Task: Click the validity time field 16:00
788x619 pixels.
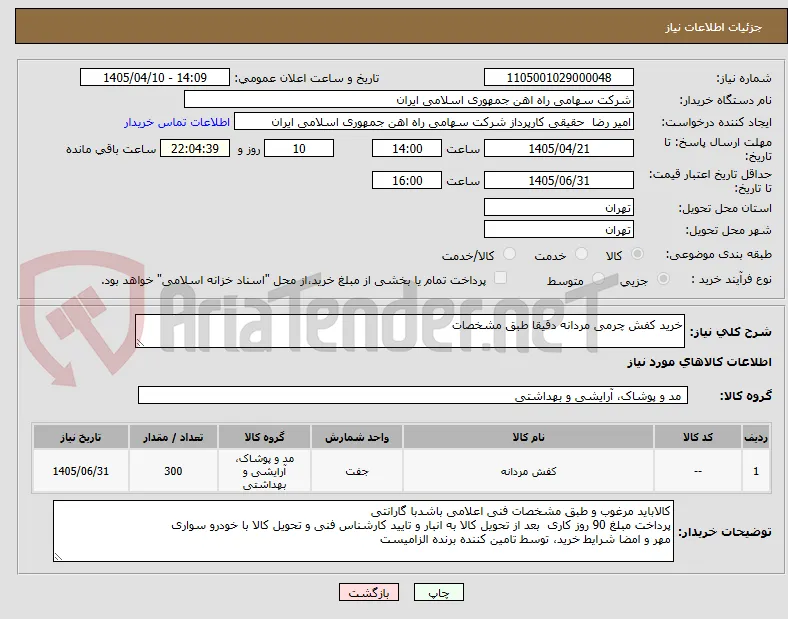Action: (x=407, y=180)
